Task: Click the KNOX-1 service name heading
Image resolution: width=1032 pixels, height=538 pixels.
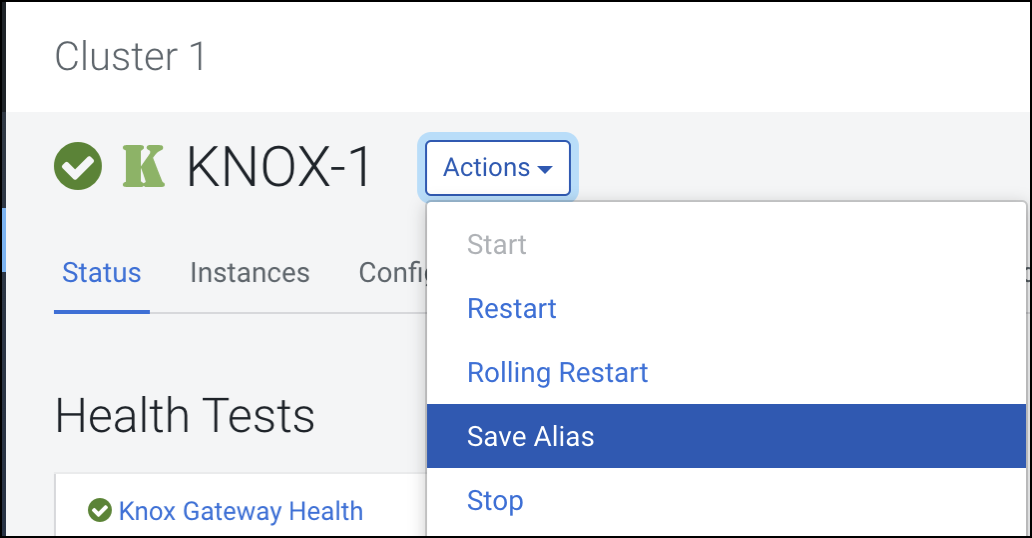Action: click(279, 167)
